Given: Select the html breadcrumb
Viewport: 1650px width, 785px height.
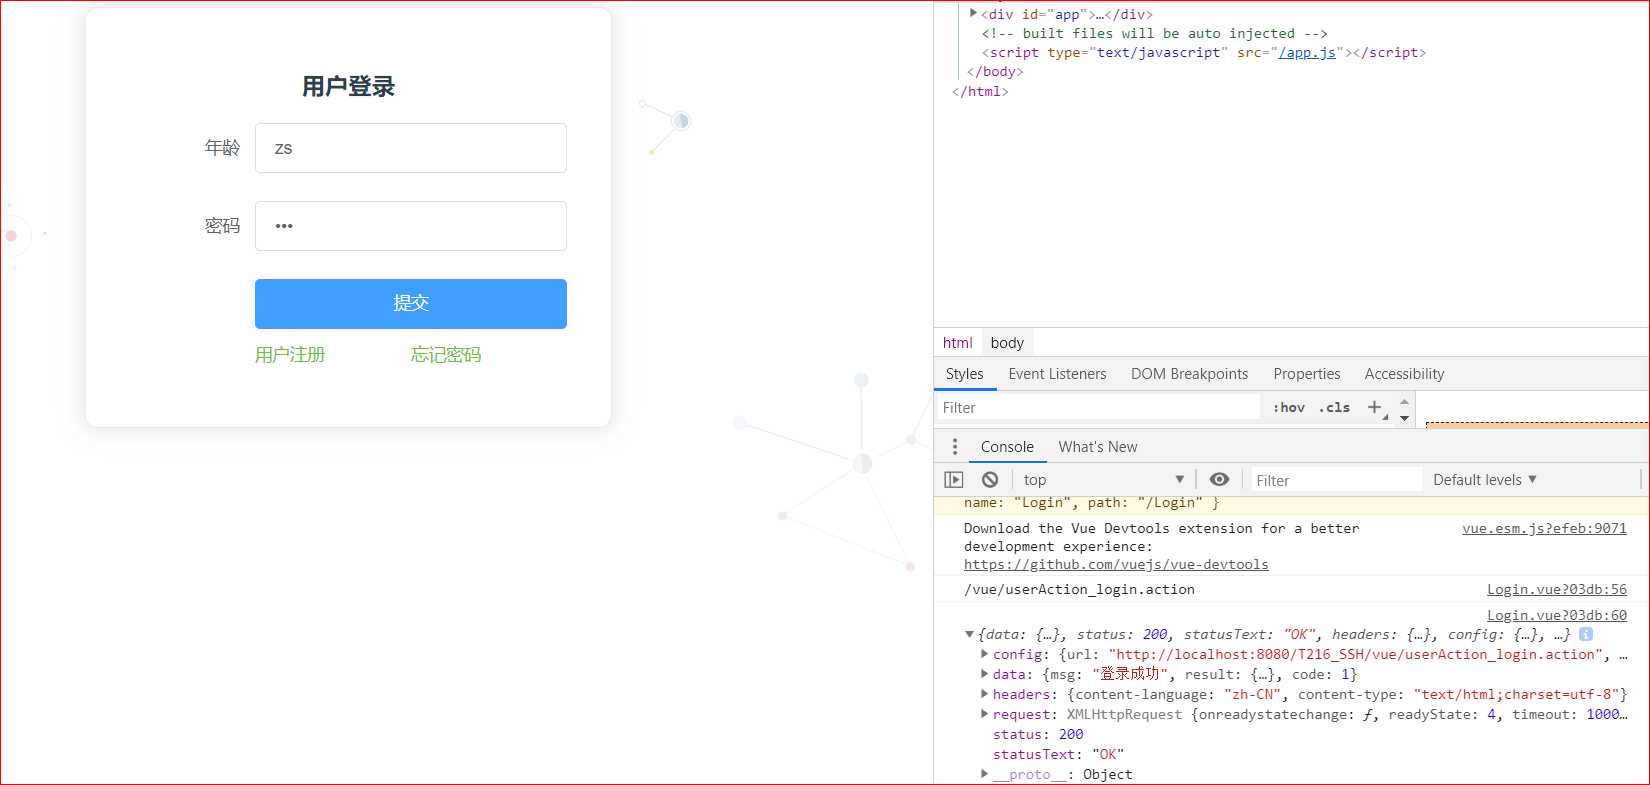Looking at the screenshot, I should point(957,343).
